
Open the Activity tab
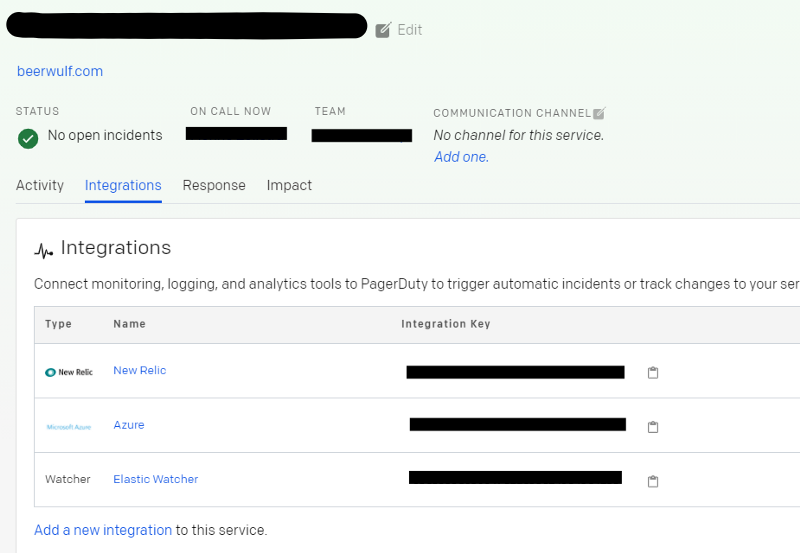click(x=40, y=185)
